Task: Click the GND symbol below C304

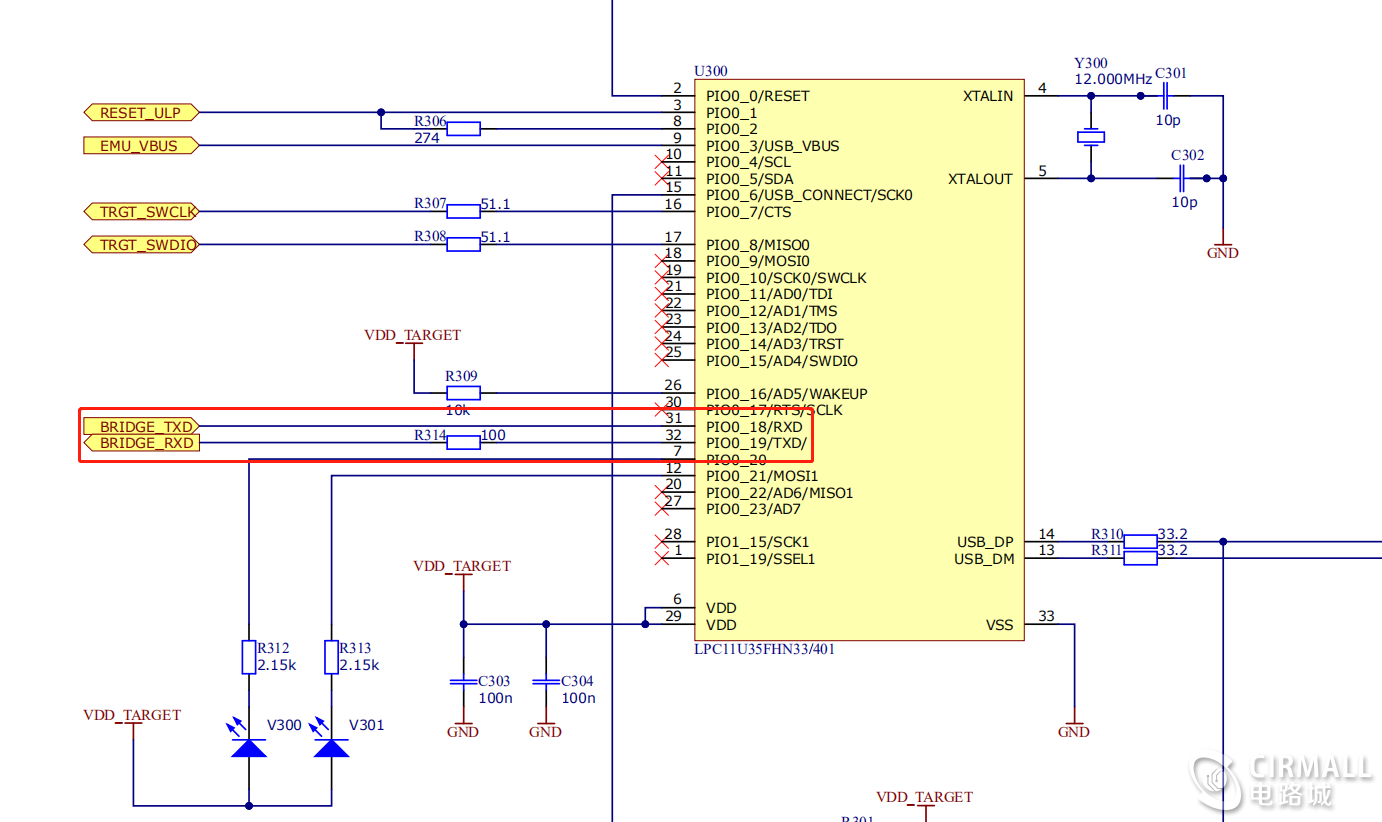Action: [545, 729]
